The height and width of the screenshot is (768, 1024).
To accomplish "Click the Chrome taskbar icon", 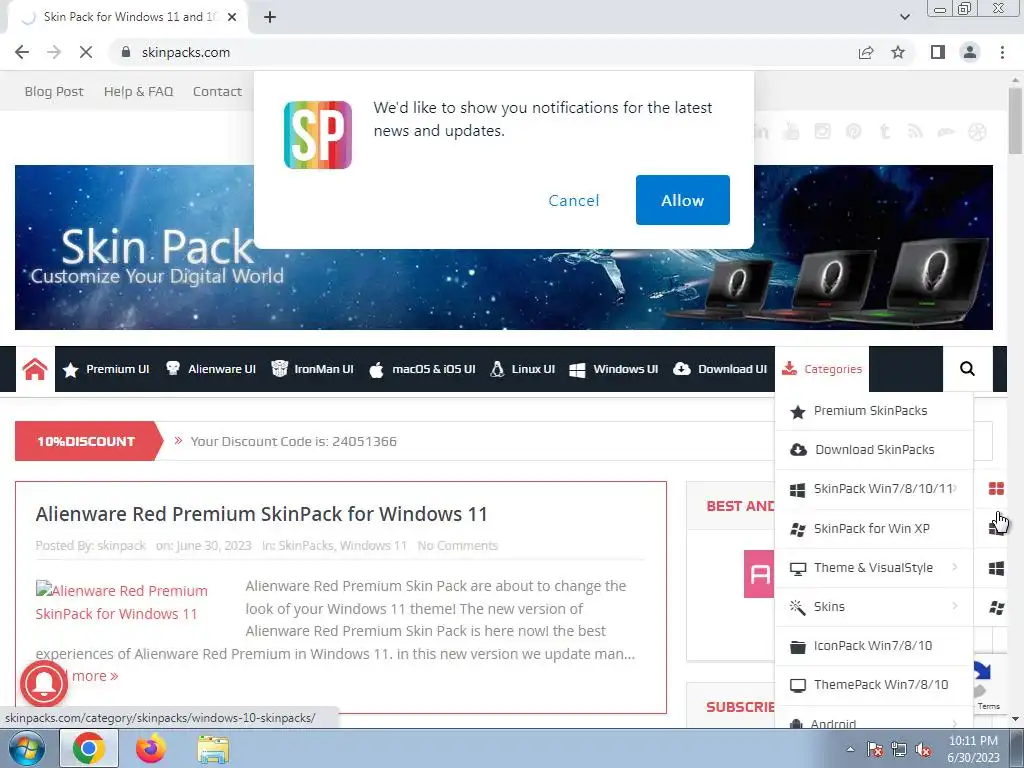I will 89,748.
